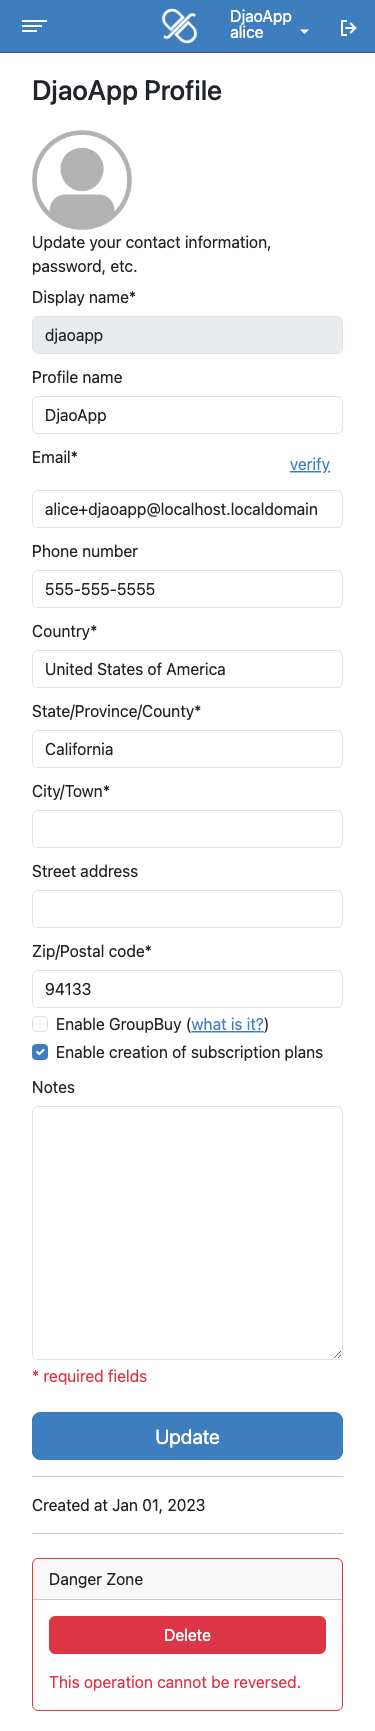Click the empty City/Town field

(187, 829)
